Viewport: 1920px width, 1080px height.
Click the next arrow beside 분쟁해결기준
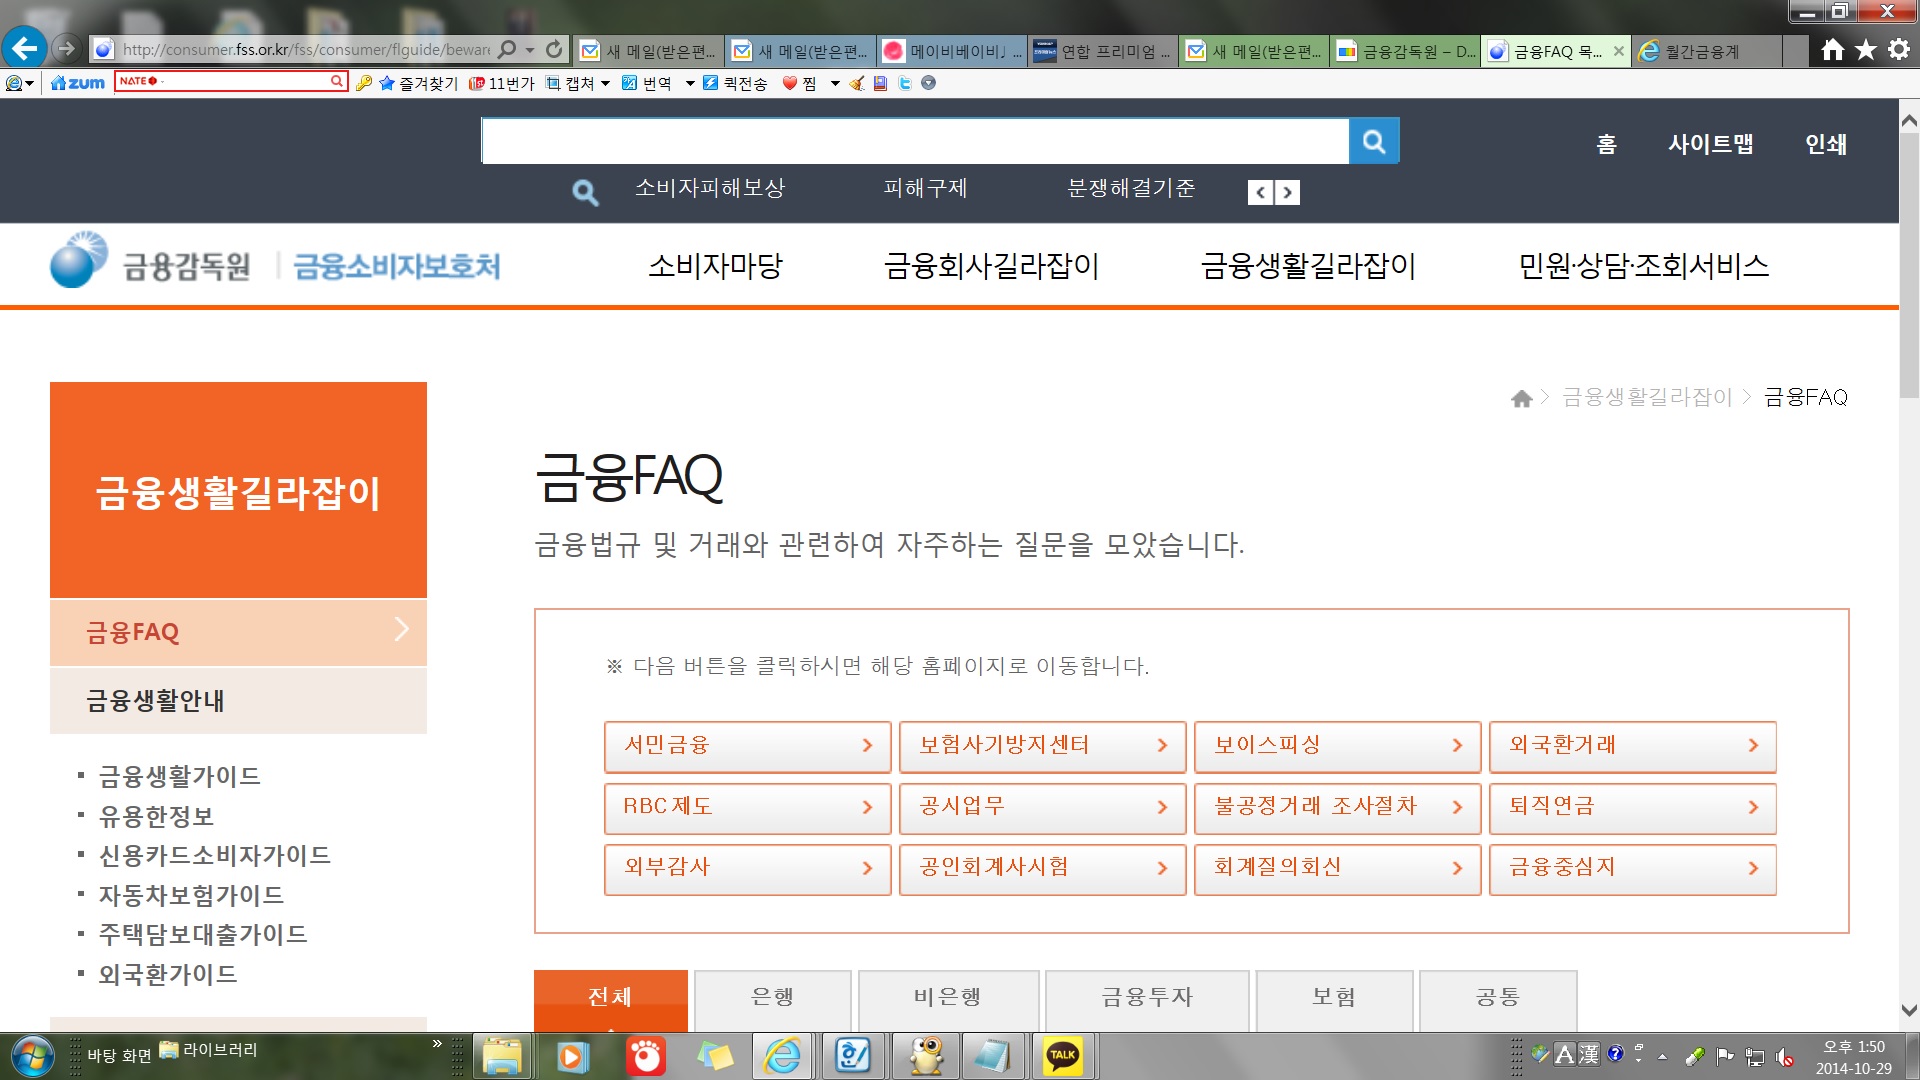[1288, 191]
